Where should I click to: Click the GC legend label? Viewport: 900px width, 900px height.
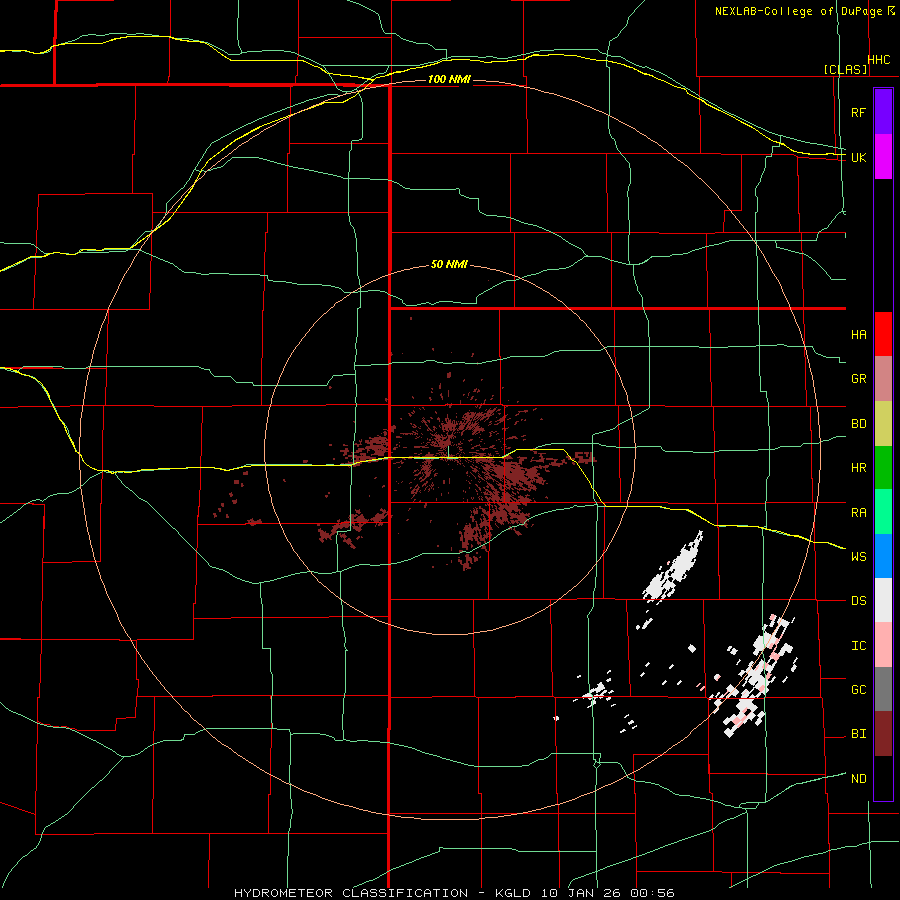click(x=858, y=690)
